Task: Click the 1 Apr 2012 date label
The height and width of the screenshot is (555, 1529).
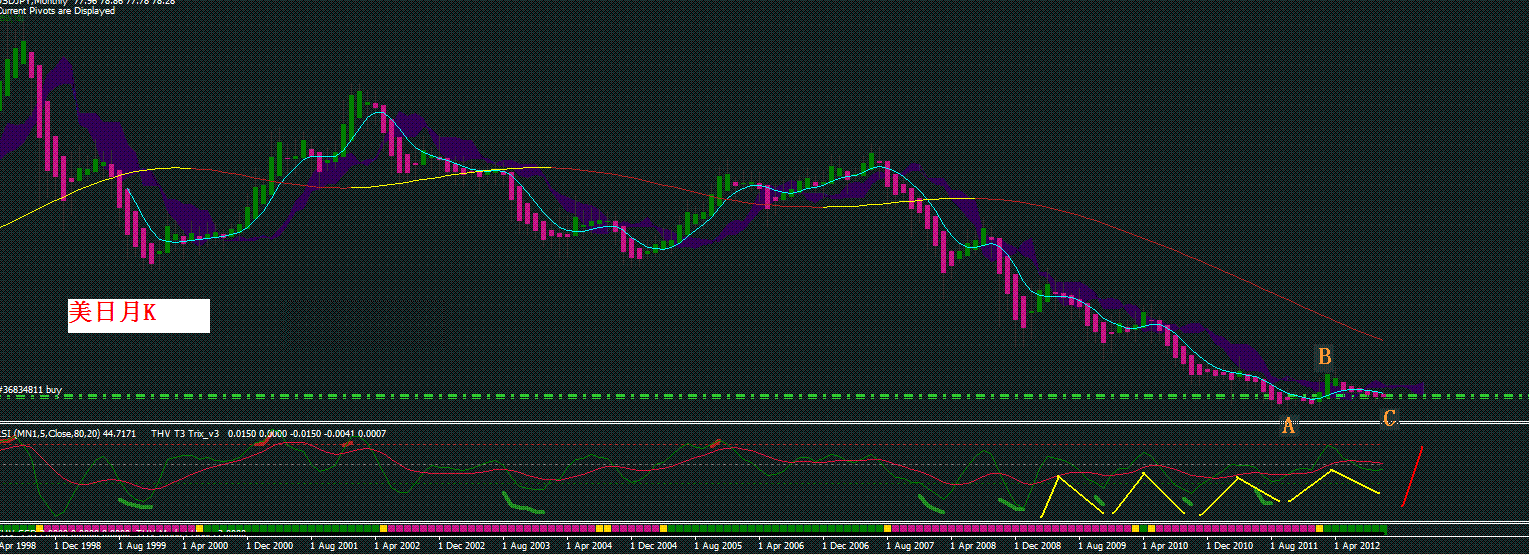Action: (1357, 547)
